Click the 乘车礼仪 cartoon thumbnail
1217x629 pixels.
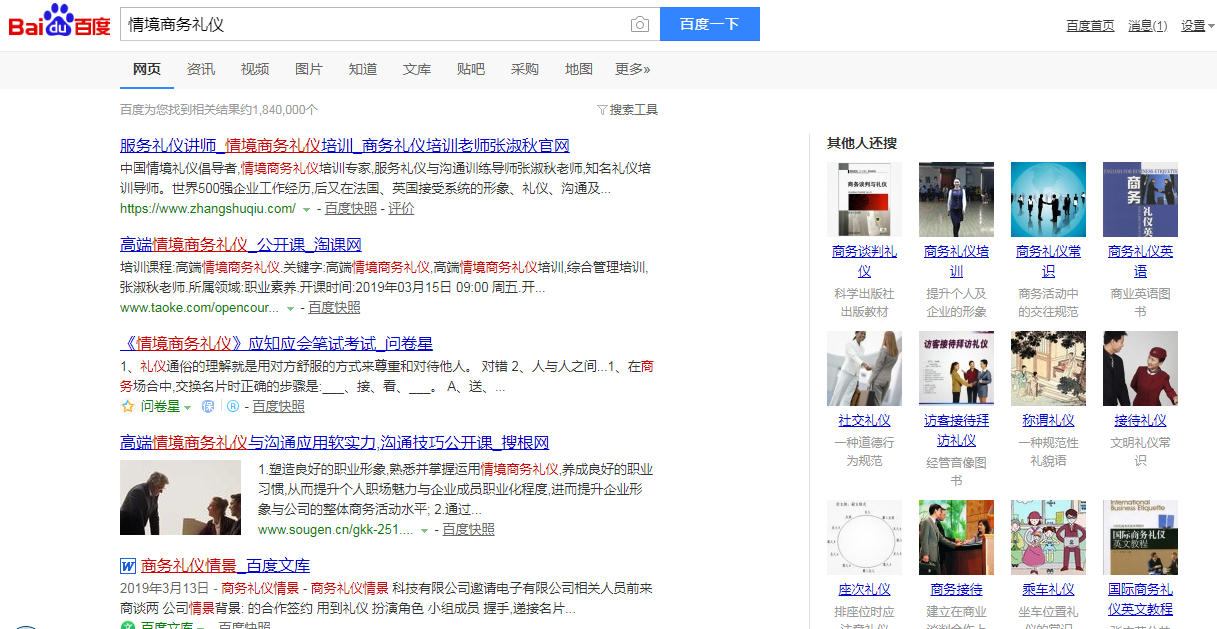pos(1048,537)
